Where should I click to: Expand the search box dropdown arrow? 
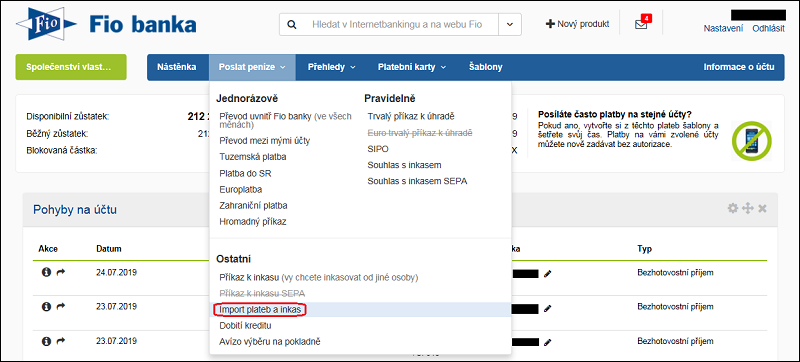(510, 24)
